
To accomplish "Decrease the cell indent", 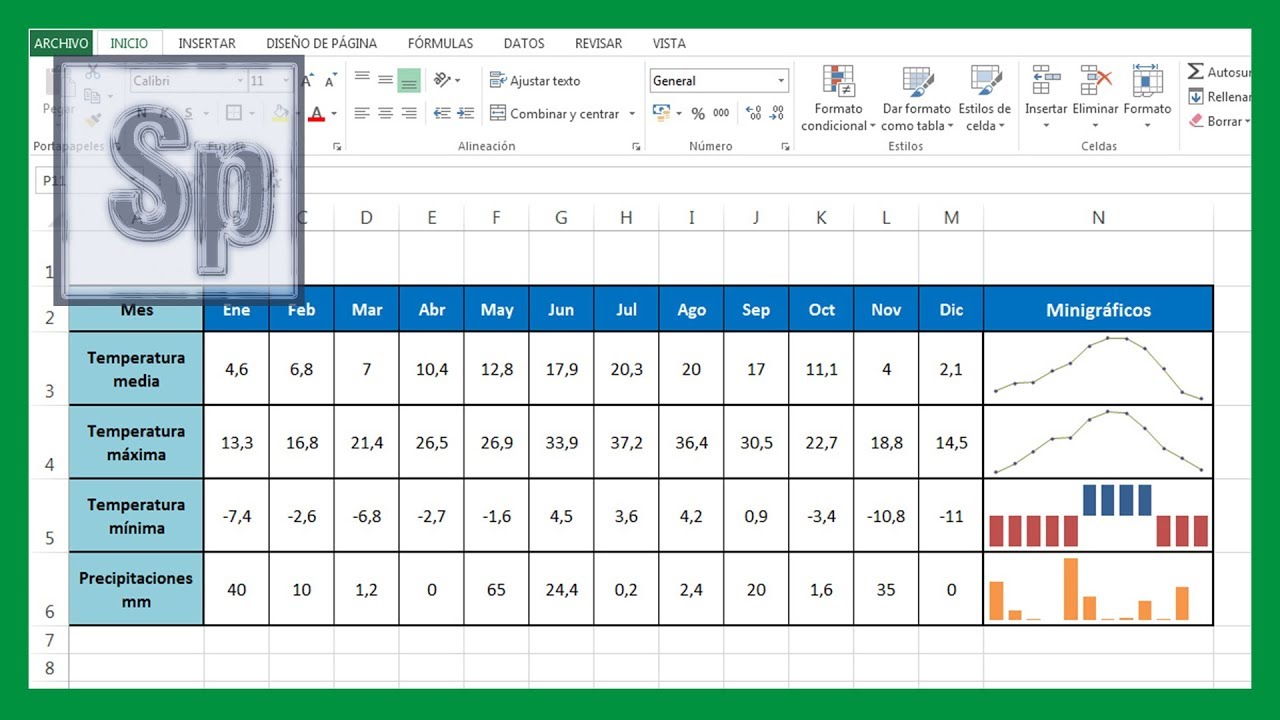I will pos(442,114).
